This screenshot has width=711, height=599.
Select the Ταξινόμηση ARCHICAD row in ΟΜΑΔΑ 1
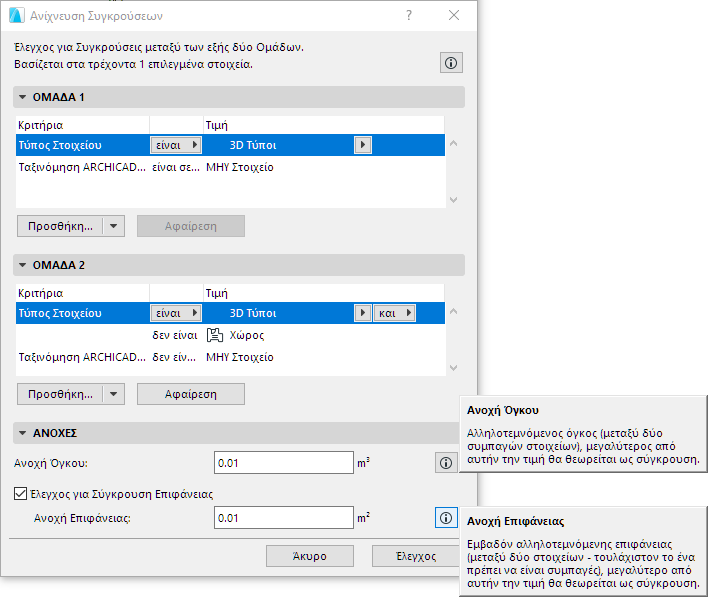[80, 167]
